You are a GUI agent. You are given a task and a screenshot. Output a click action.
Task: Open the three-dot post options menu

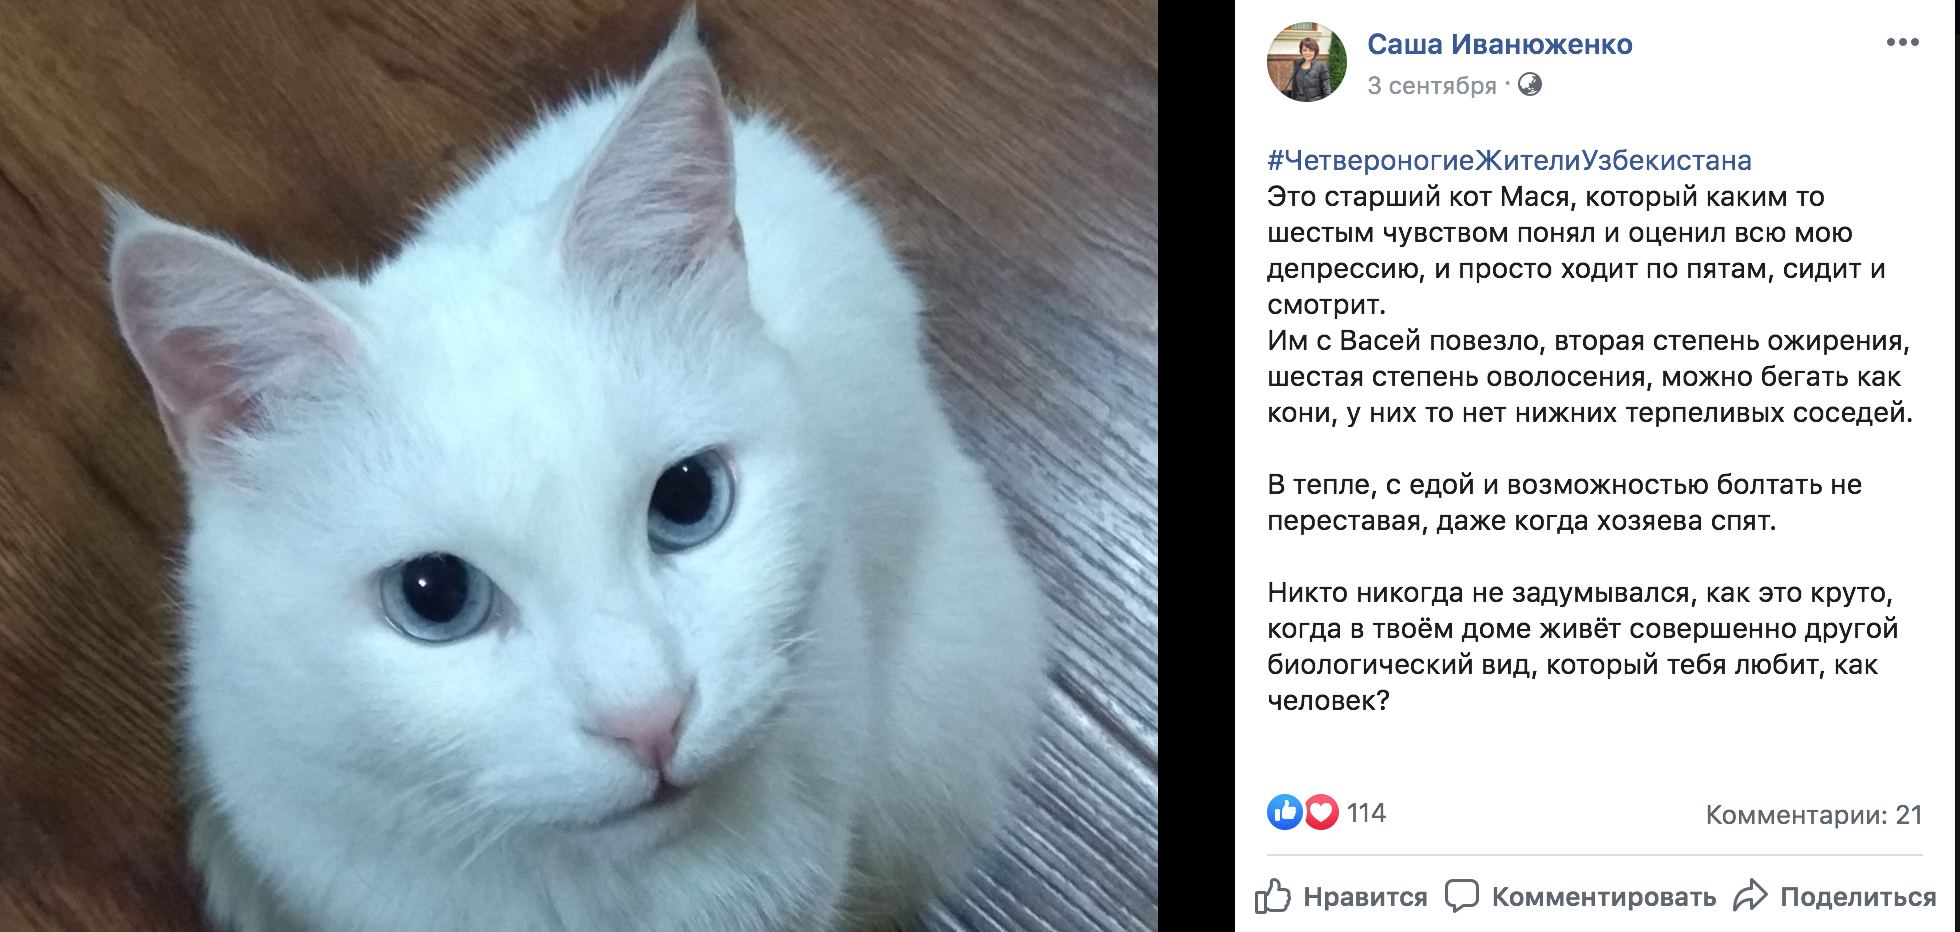[1902, 43]
